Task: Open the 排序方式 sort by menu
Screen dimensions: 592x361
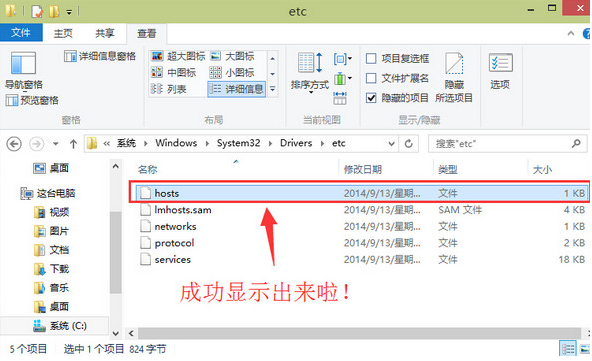Action: [x=310, y=73]
